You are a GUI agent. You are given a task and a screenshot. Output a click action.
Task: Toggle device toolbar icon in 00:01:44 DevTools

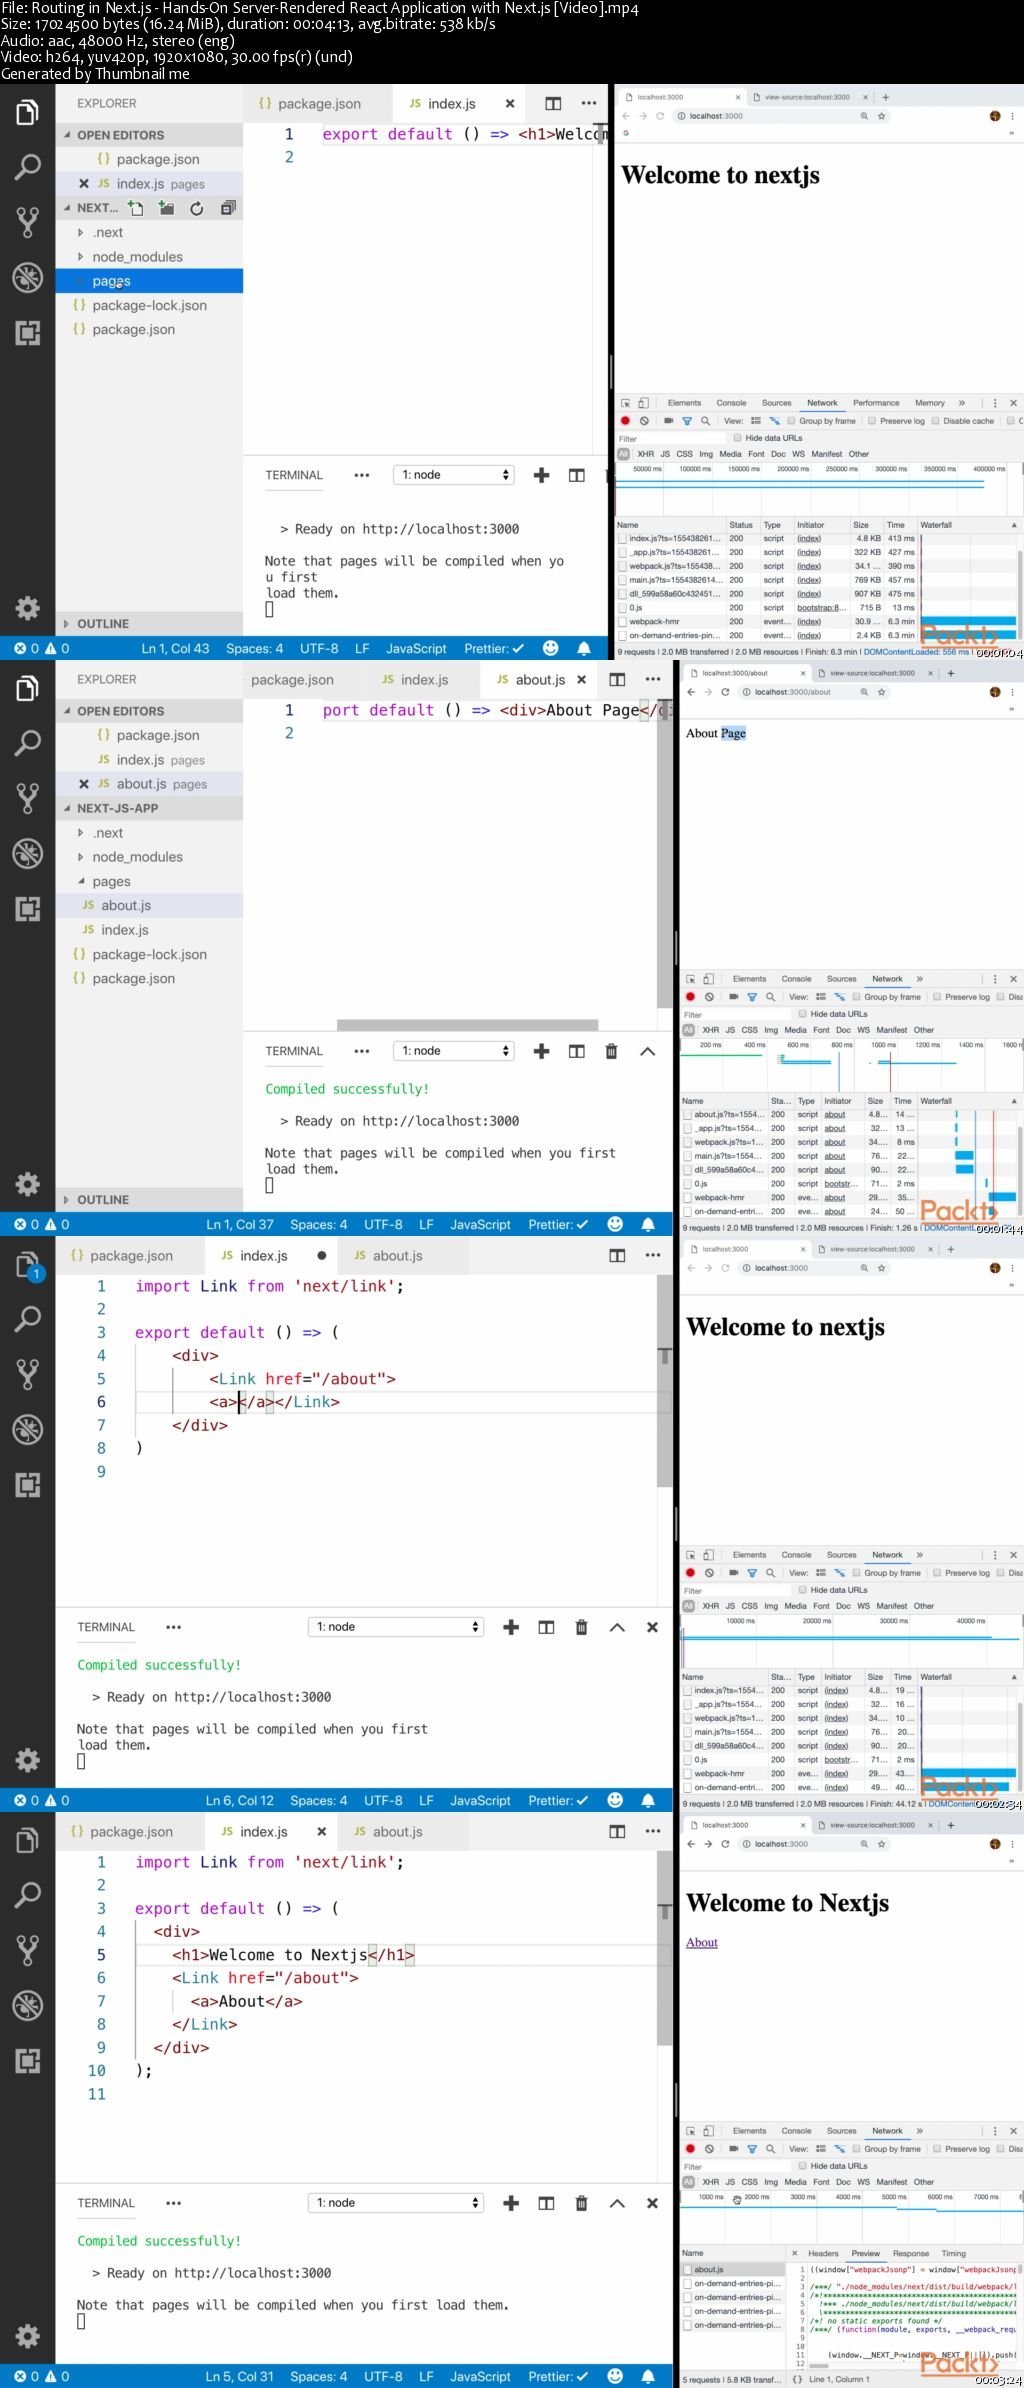708,979
